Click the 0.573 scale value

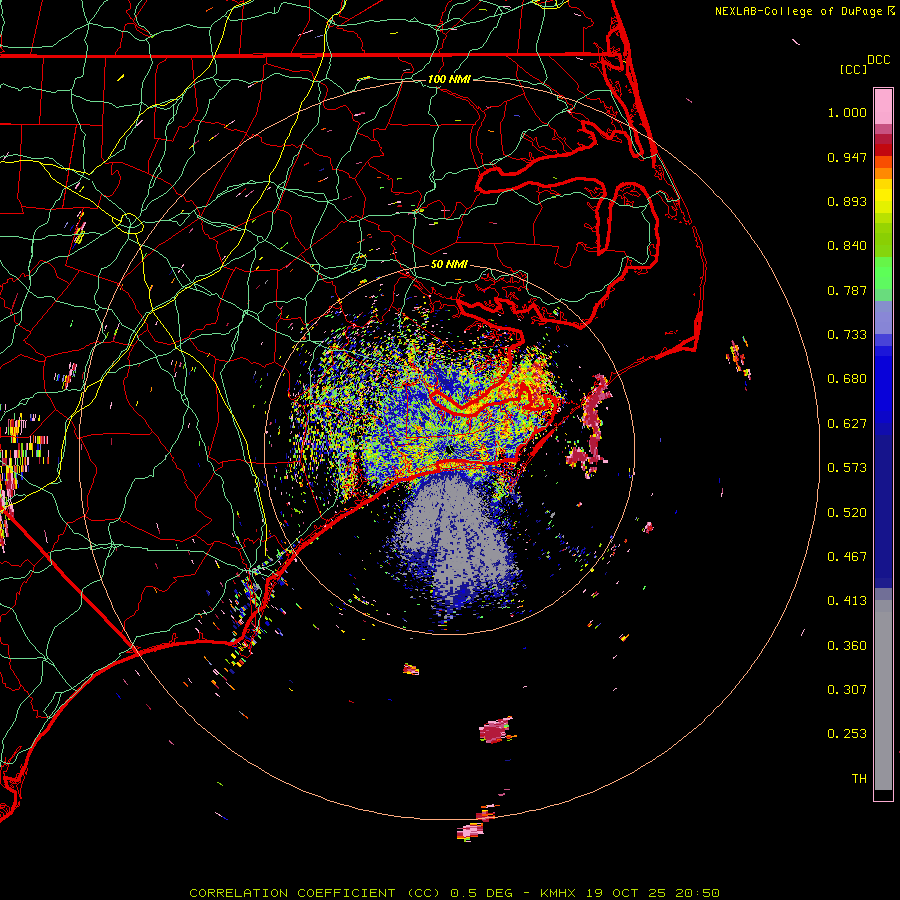coord(847,468)
